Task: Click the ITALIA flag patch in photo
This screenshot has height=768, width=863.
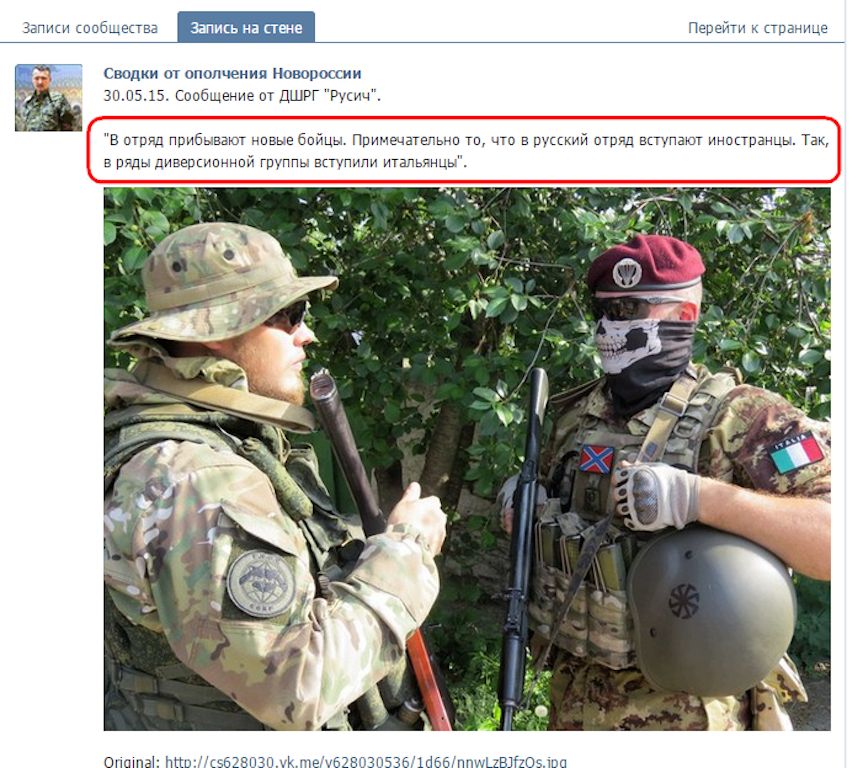Action: click(796, 453)
